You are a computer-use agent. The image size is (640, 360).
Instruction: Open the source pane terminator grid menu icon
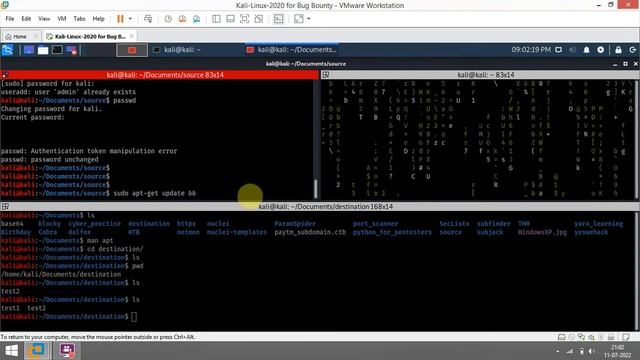tap(5, 75)
